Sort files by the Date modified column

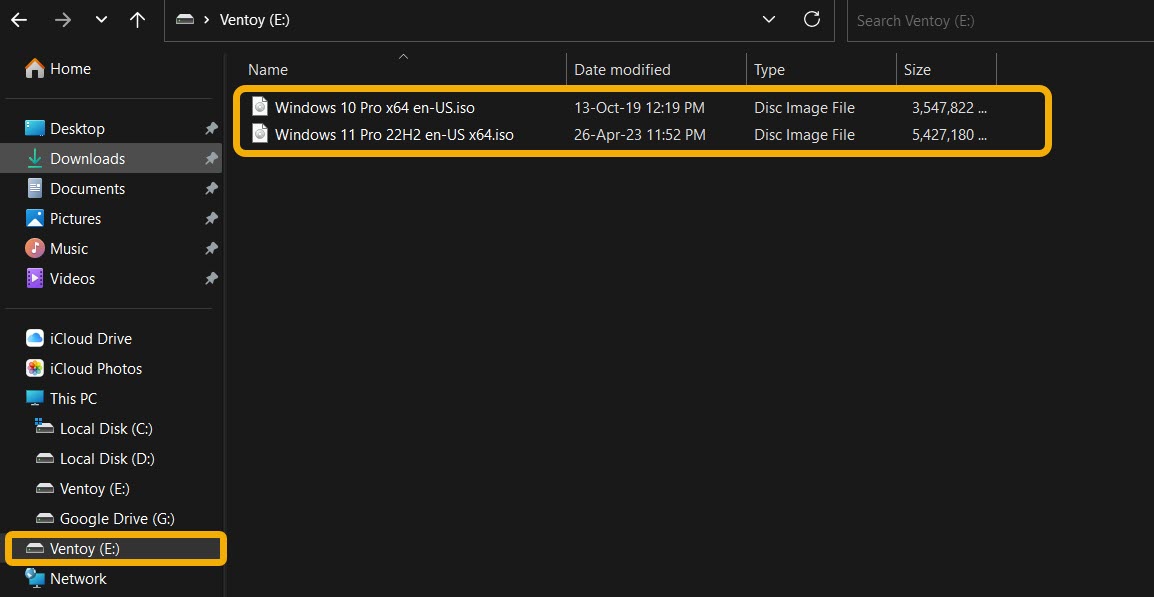pos(621,69)
